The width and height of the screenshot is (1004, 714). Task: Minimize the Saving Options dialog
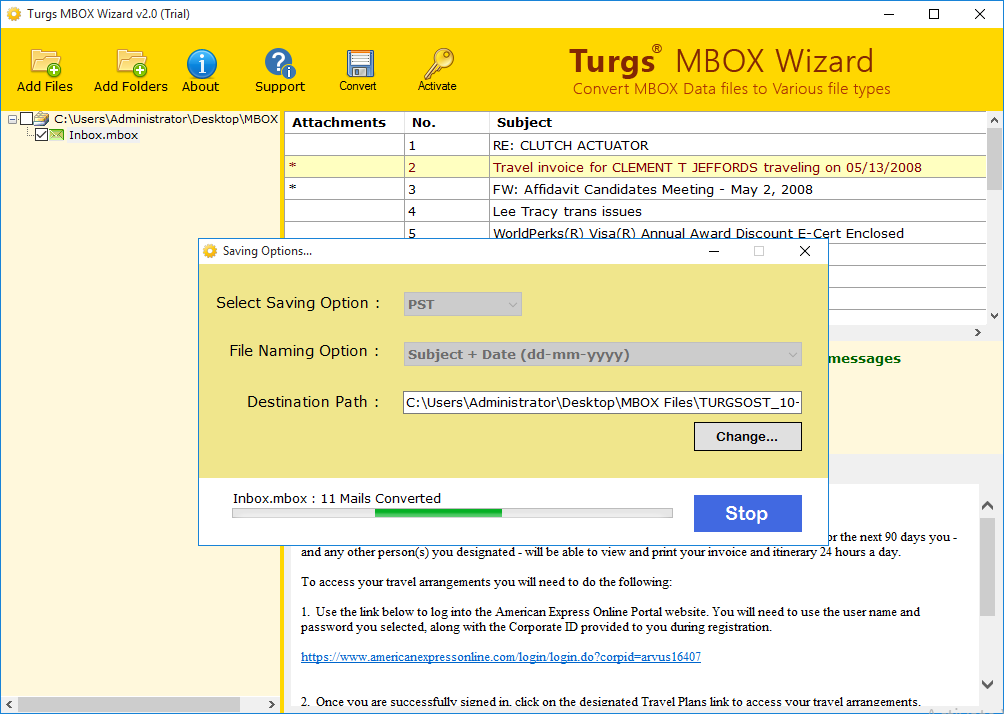tap(714, 251)
